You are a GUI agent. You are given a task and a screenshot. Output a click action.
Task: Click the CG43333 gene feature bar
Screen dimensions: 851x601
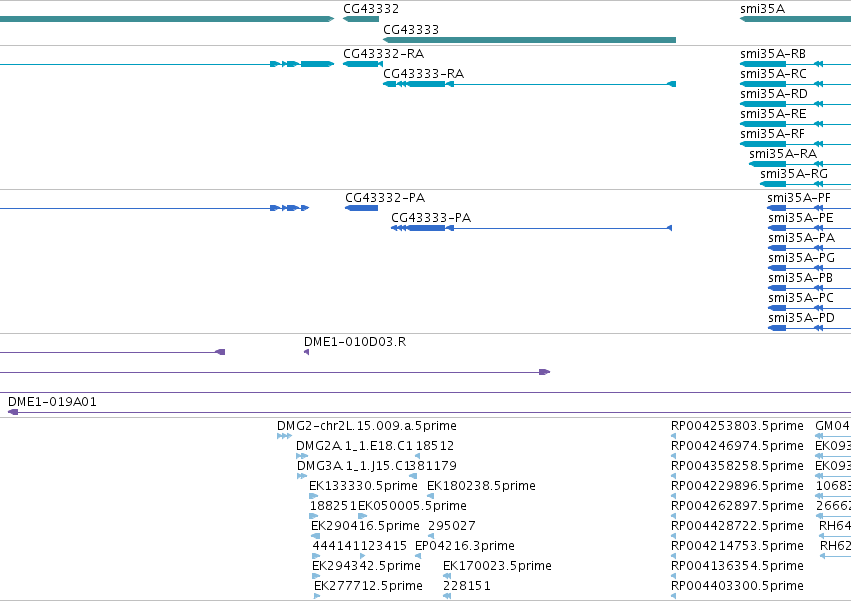click(x=529, y=40)
